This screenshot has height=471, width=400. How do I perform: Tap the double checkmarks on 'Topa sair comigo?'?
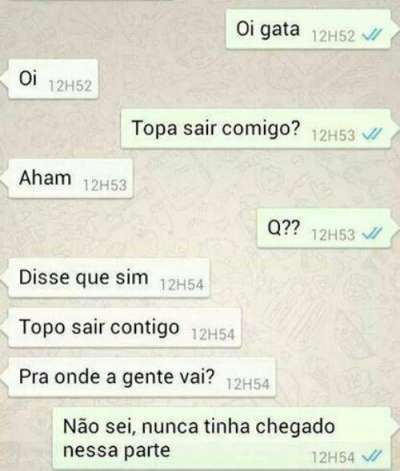[x=371, y=134]
